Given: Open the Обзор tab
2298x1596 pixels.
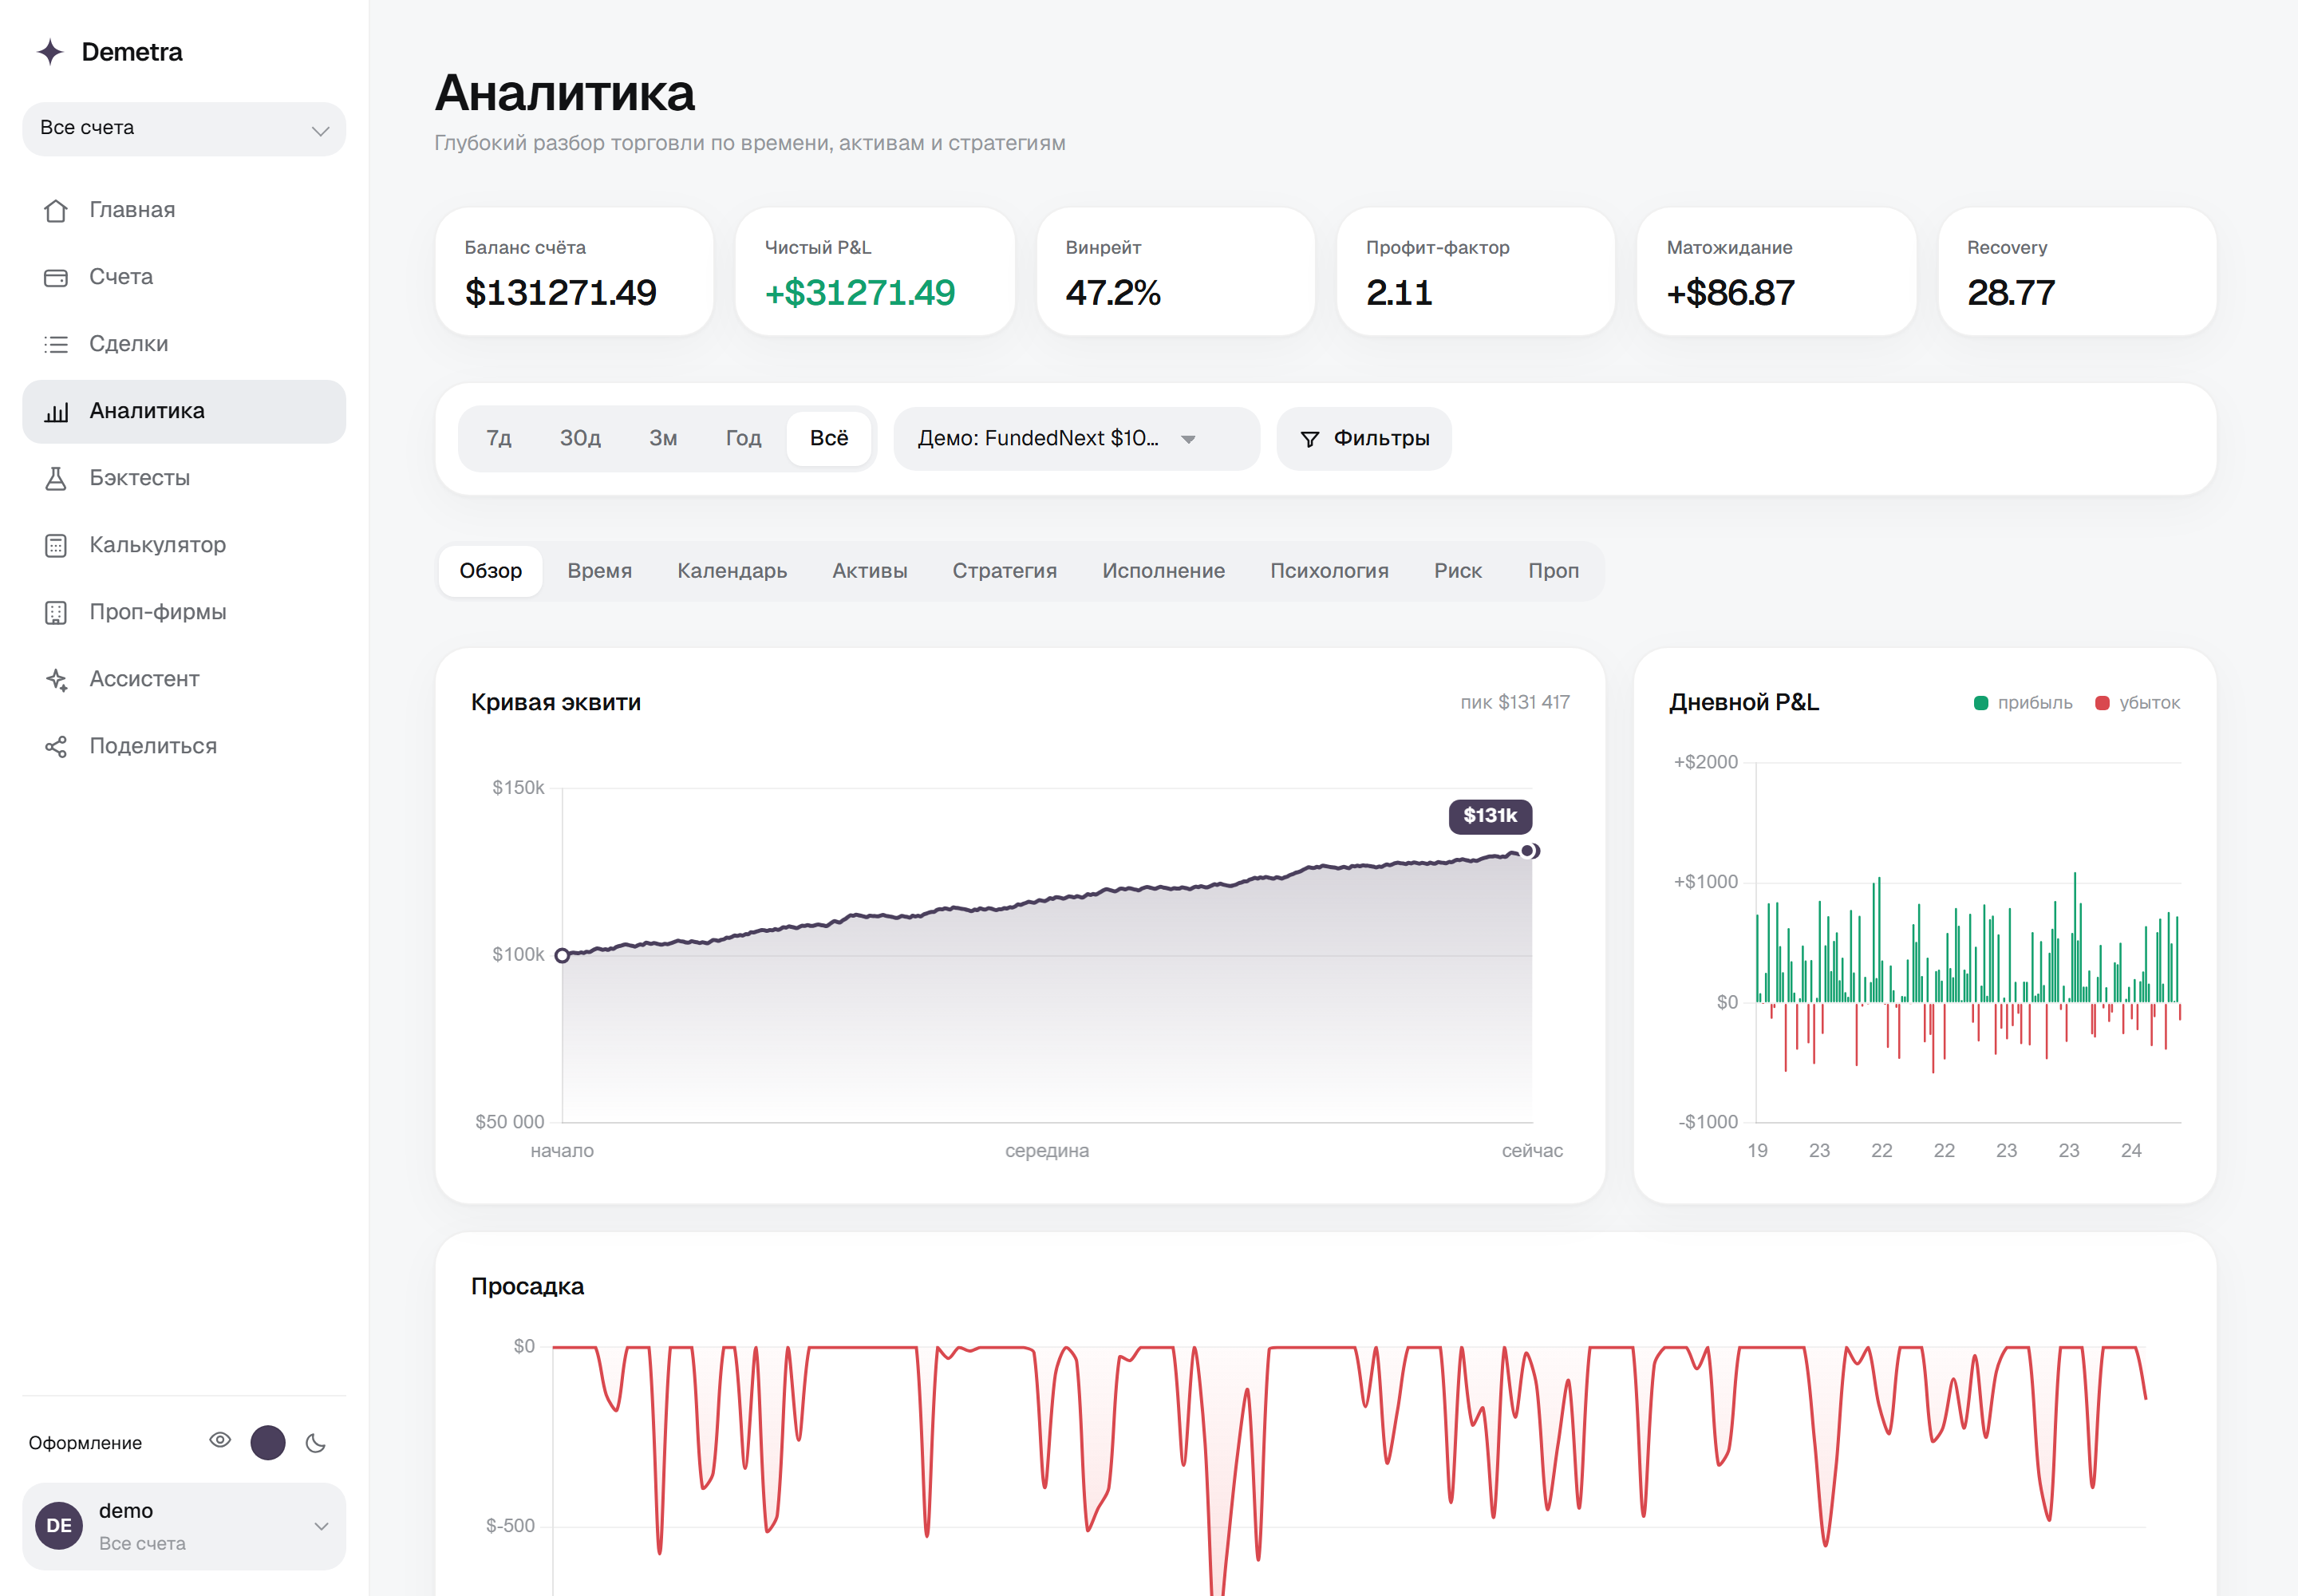Looking at the screenshot, I should pyautogui.click(x=490, y=571).
